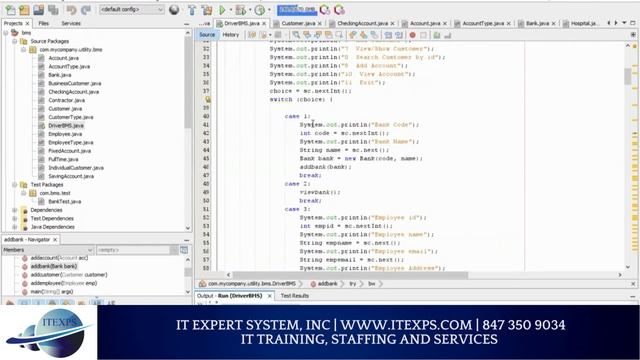
Task: Open the Account.java editor tab
Action: (425, 23)
